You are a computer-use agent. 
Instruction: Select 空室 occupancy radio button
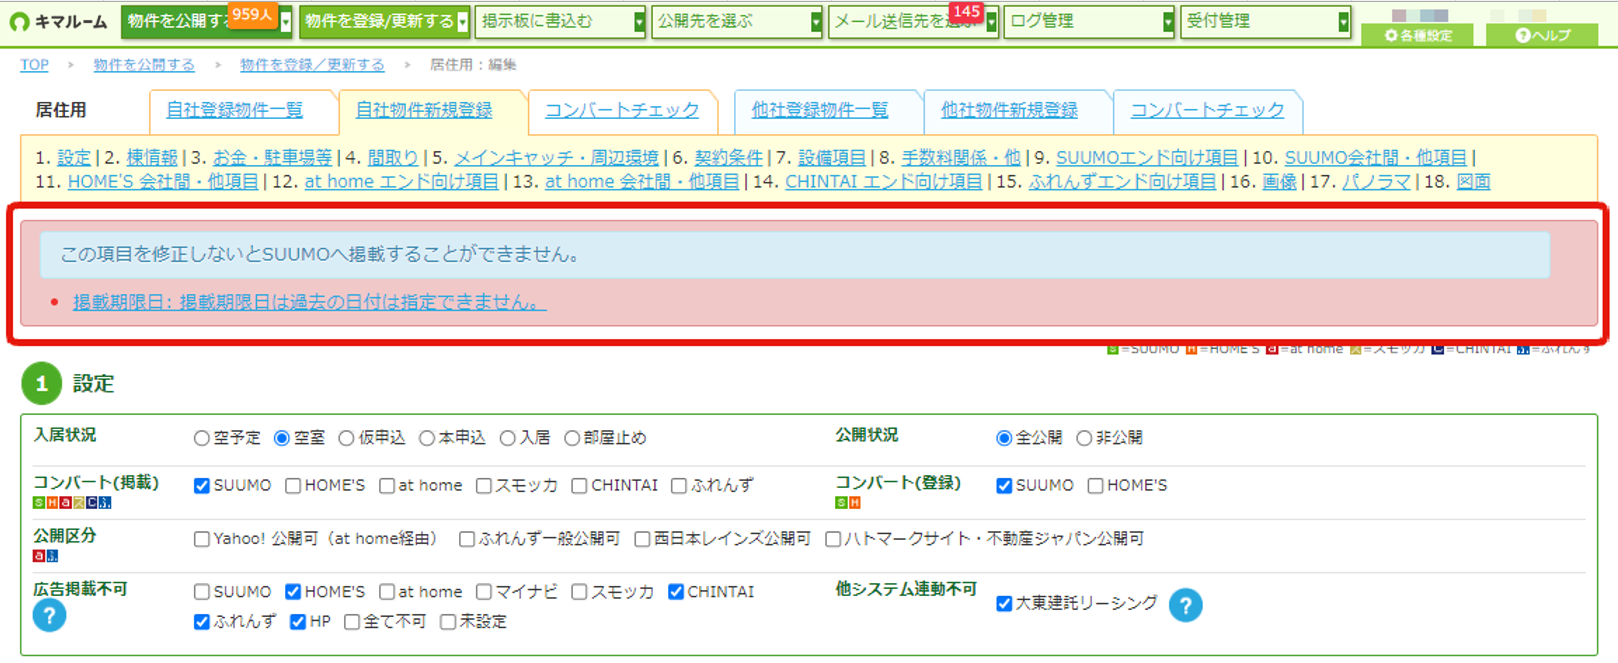[282, 438]
